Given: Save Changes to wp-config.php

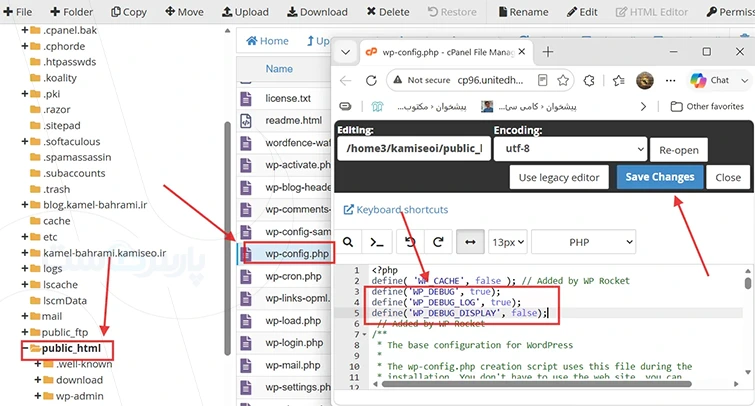Looking at the screenshot, I should click(x=660, y=177).
